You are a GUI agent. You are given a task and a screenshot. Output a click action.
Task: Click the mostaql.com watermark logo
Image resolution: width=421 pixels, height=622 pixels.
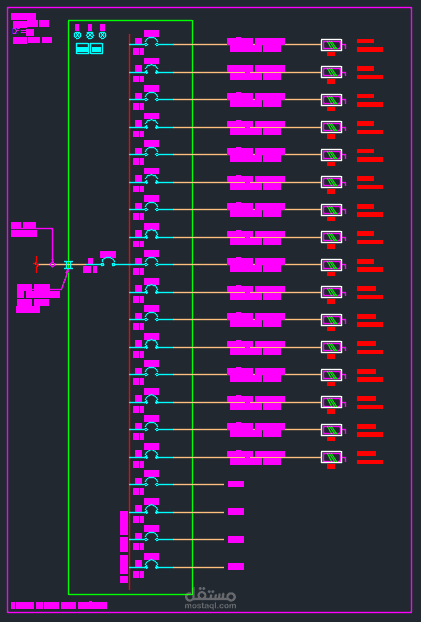210,599
